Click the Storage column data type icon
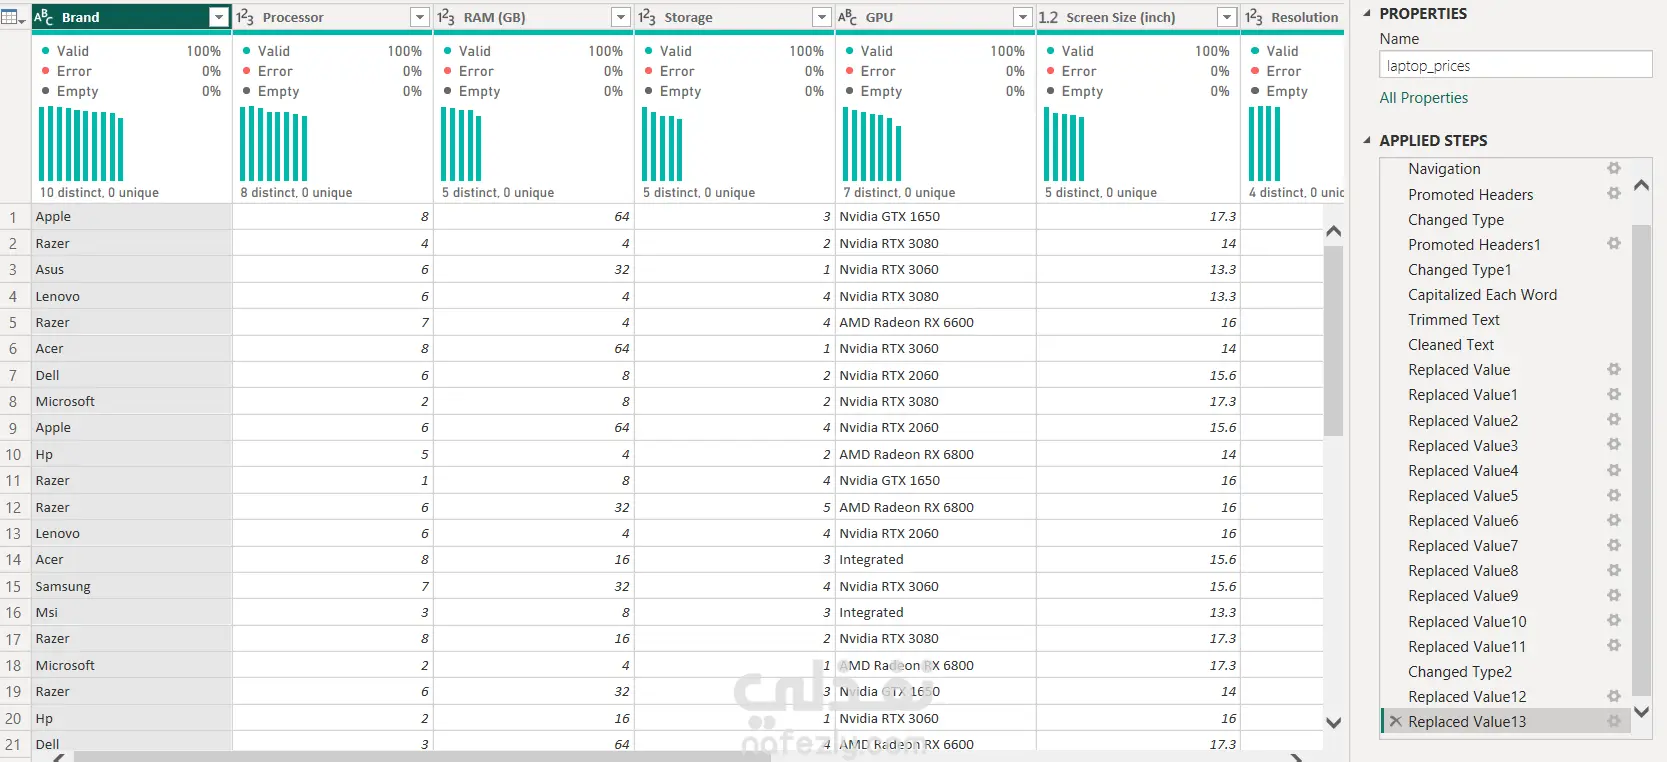The height and width of the screenshot is (762, 1667). (x=647, y=17)
